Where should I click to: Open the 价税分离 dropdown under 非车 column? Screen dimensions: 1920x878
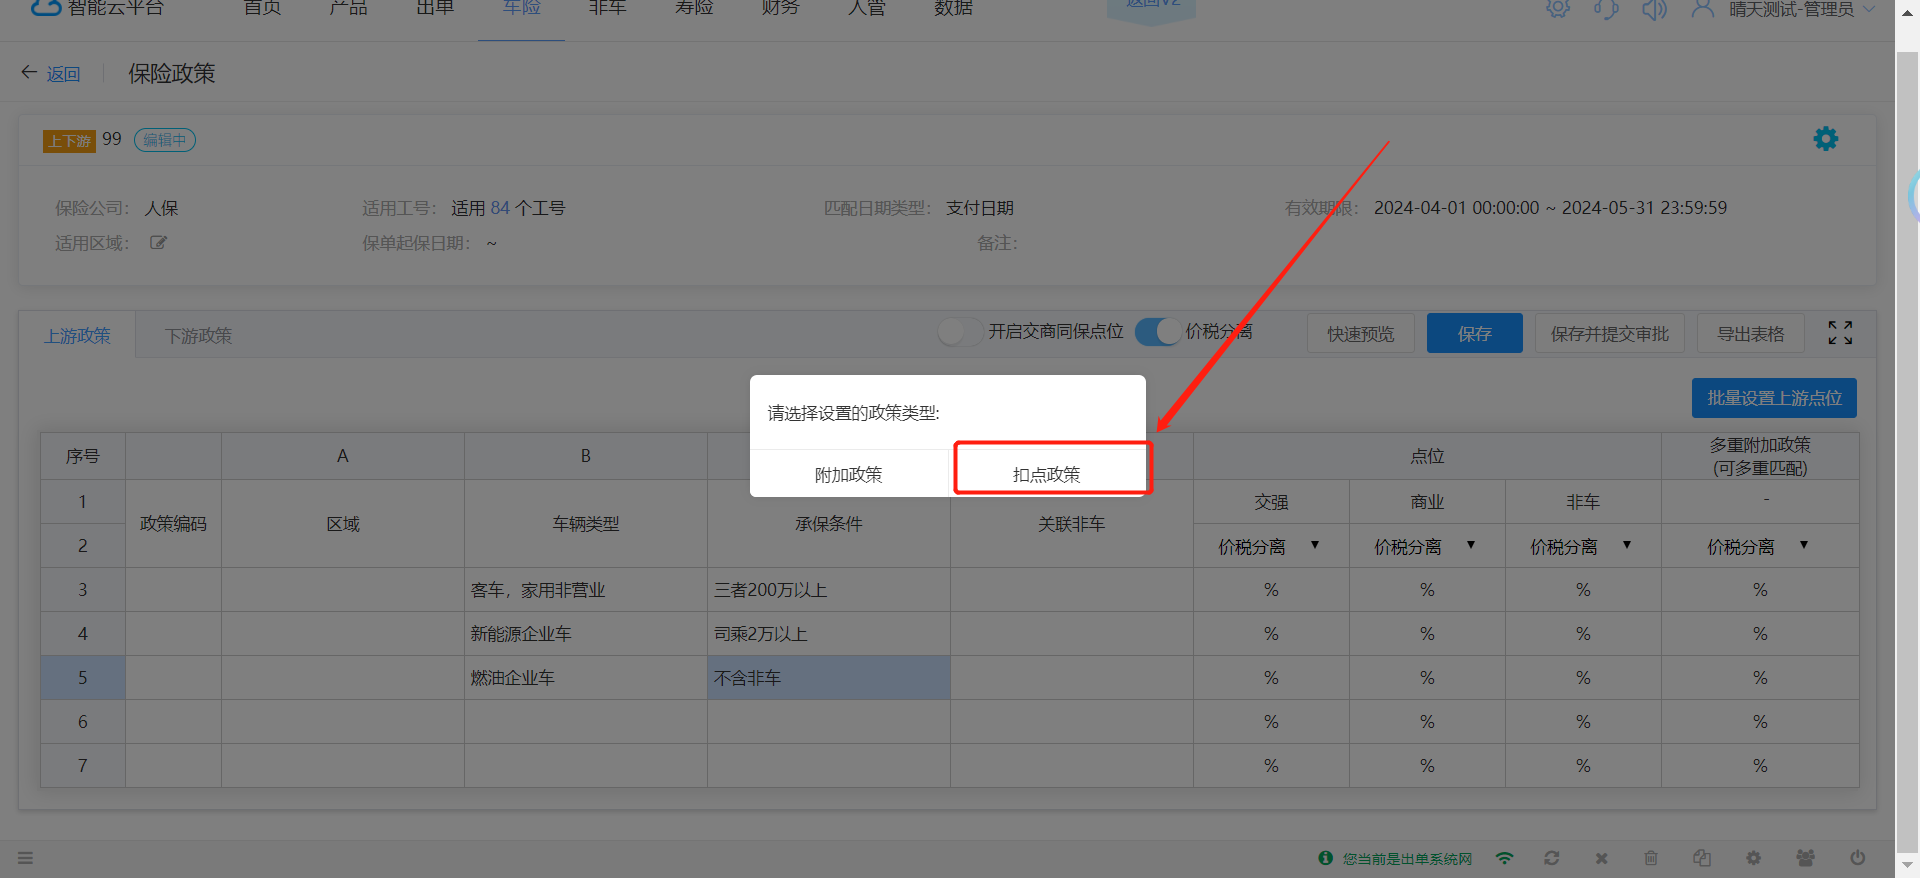(1627, 546)
